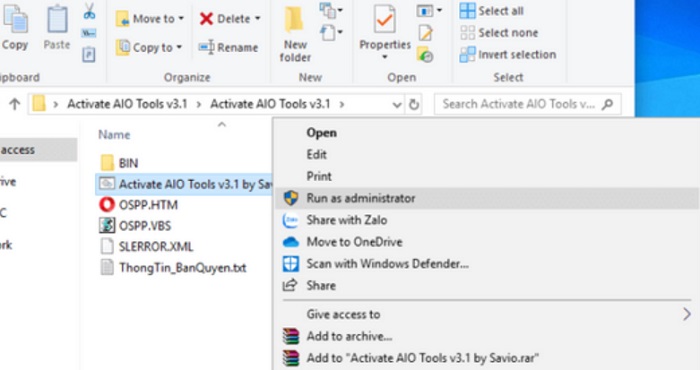
Task: Expand the Properties dropdown arrow
Action: (x=384, y=57)
